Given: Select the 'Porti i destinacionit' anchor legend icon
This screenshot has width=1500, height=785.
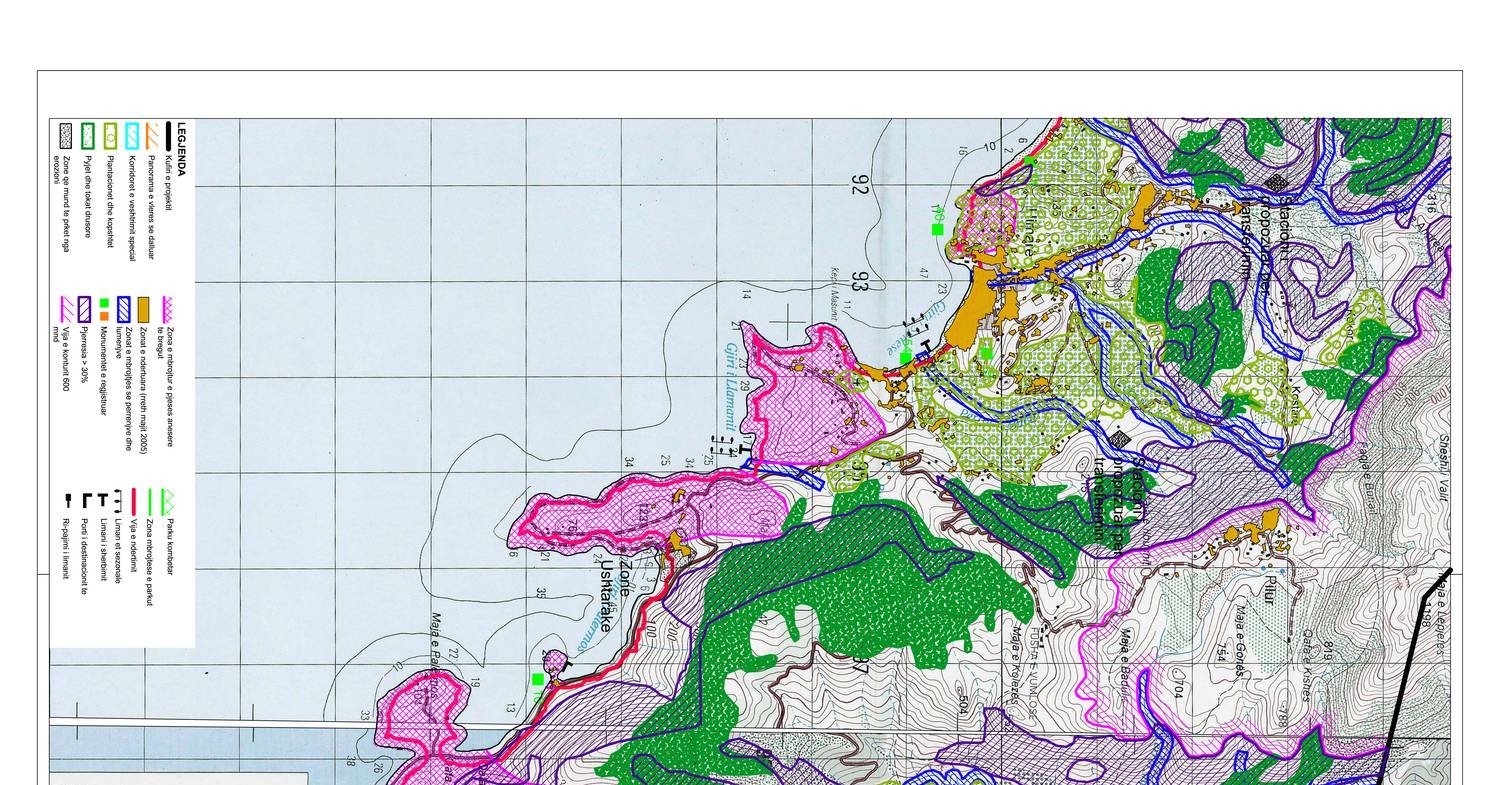Looking at the screenshot, I should click(x=86, y=499).
